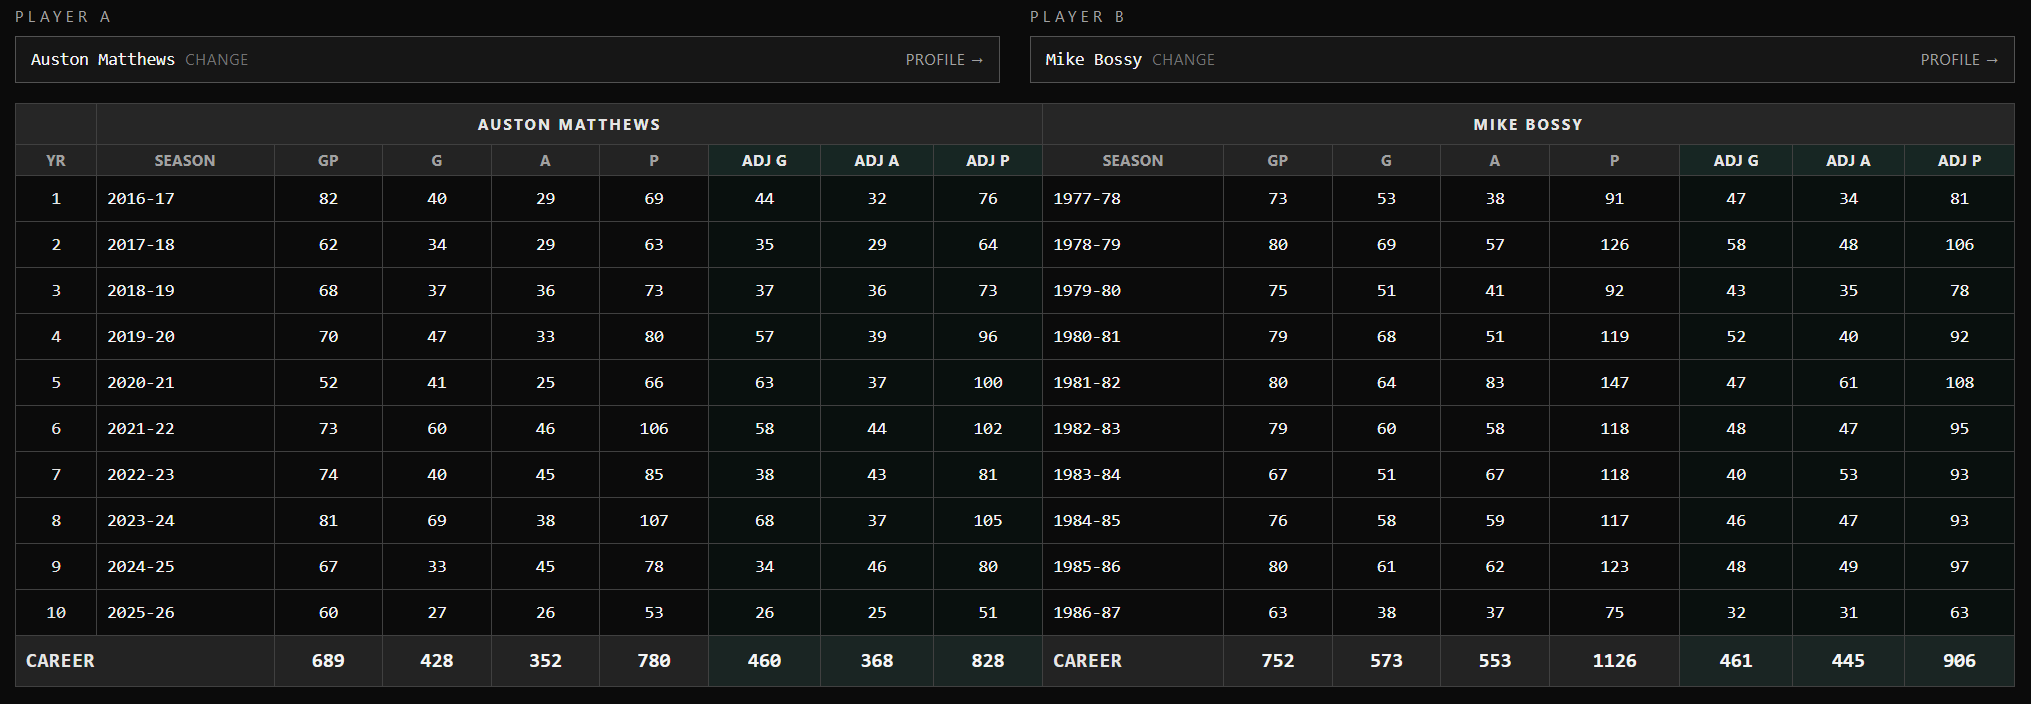The height and width of the screenshot is (704, 2031).
Task: Click the AUSTON MATTHEWS table heading
Action: pos(568,125)
